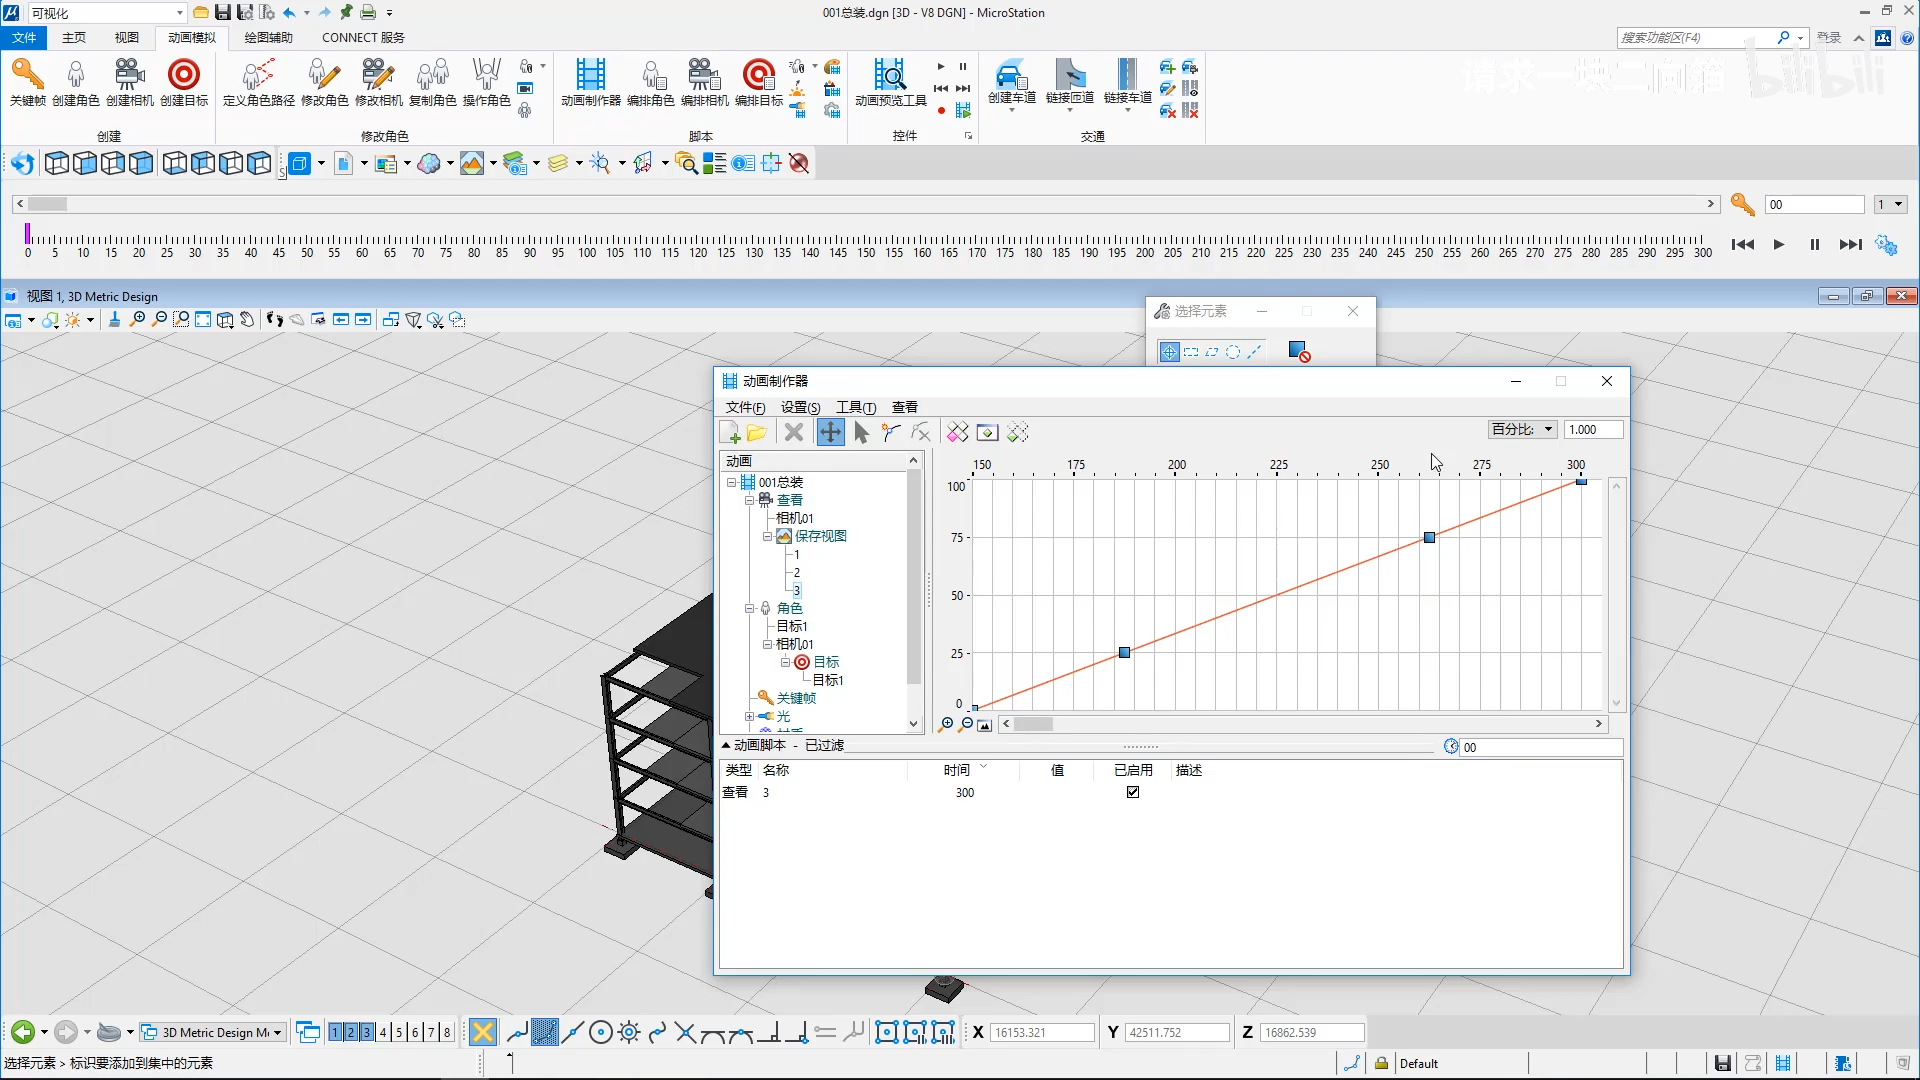Select the 创建相机 create camera tool

[x=129, y=76]
